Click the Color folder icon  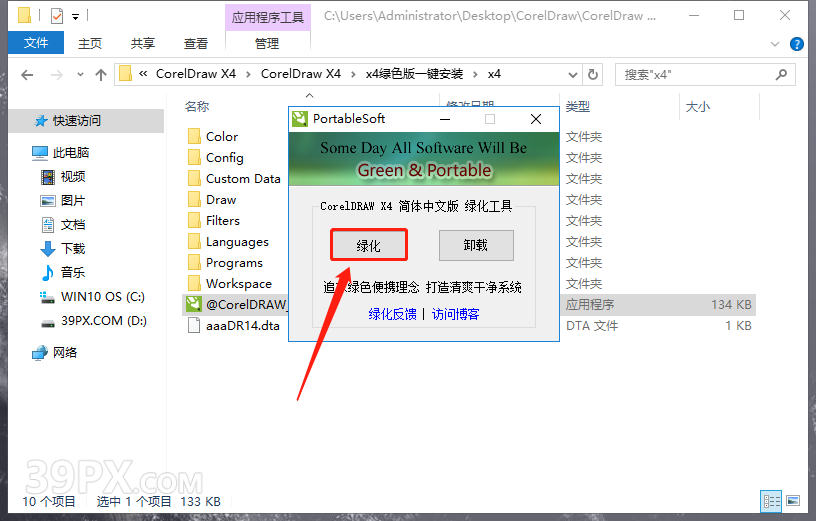click(x=194, y=137)
